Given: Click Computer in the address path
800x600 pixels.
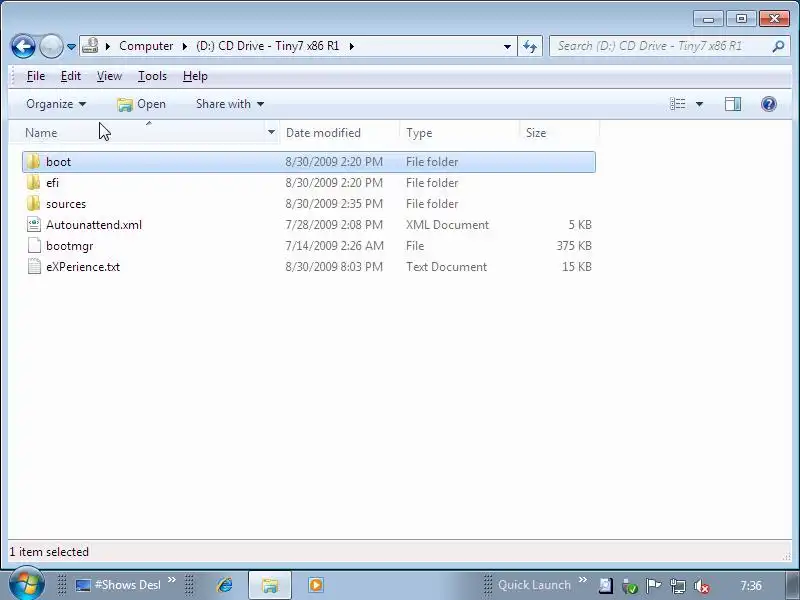Looking at the screenshot, I should [146, 46].
